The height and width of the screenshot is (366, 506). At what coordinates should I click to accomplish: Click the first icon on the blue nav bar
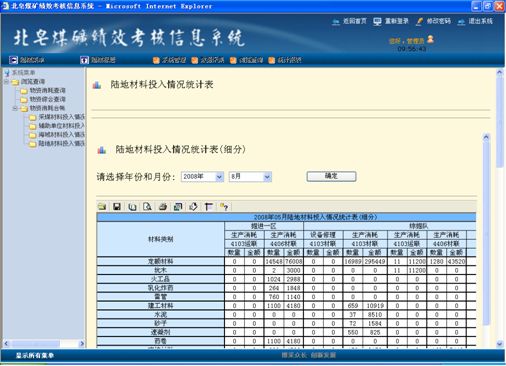tap(13, 60)
